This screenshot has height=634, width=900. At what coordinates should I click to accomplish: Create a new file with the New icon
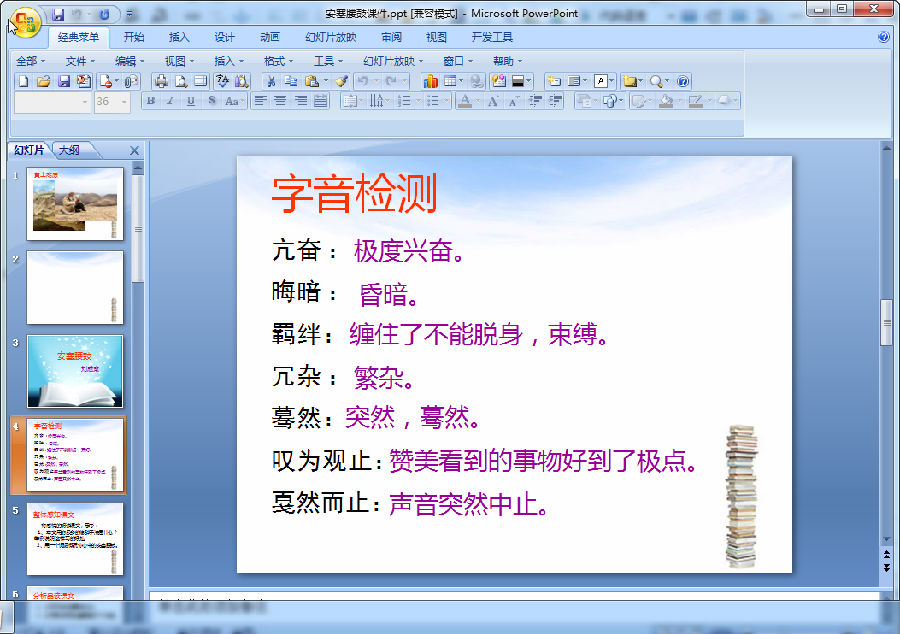pyautogui.click(x=22, y=83)
